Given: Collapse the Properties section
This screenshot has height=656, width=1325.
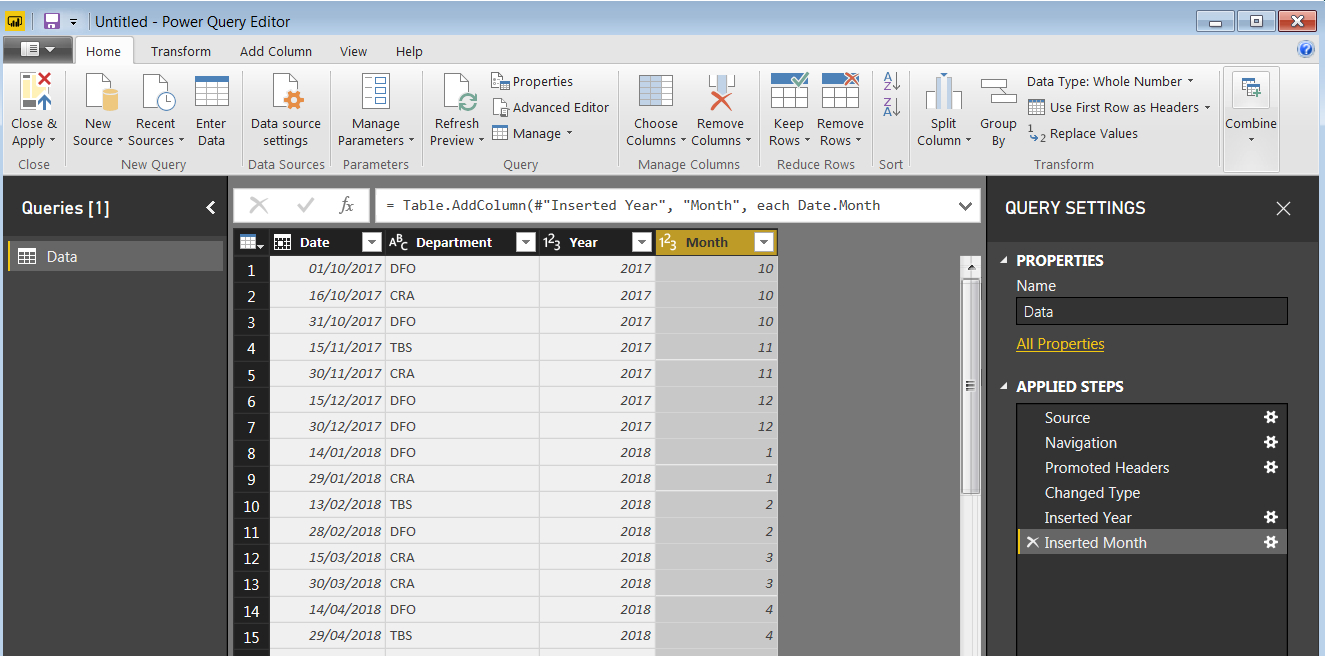Looking at the screenshot, I should pos(1005,260).
